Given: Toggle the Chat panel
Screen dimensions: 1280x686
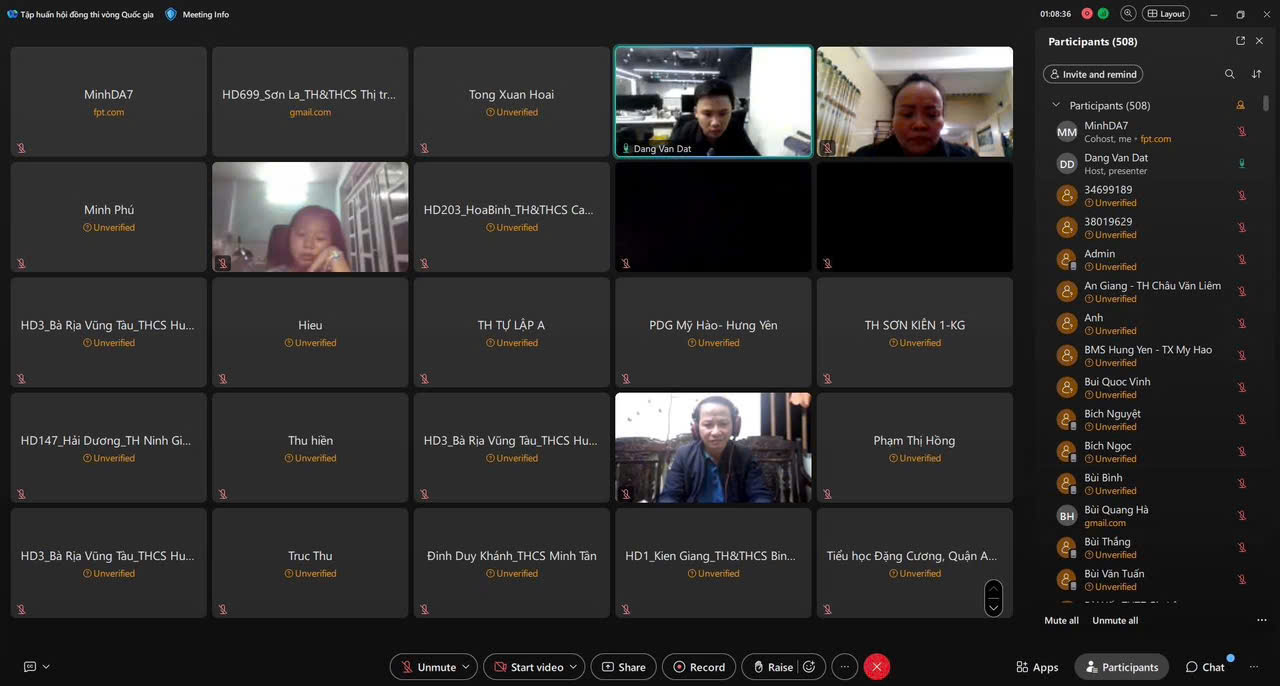Looking at the screenshot, I should click(1205, 667).
